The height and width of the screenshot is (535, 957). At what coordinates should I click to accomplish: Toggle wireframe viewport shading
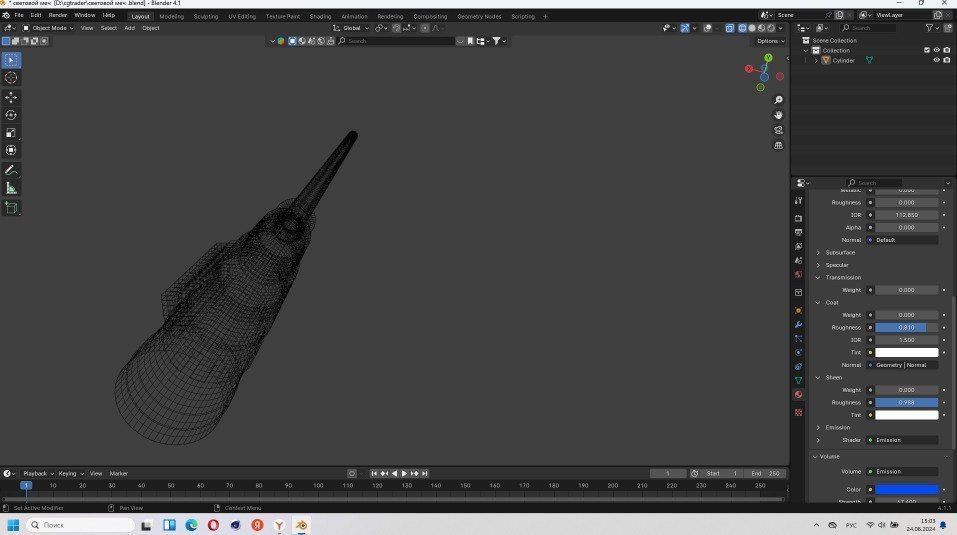point(742,28)
